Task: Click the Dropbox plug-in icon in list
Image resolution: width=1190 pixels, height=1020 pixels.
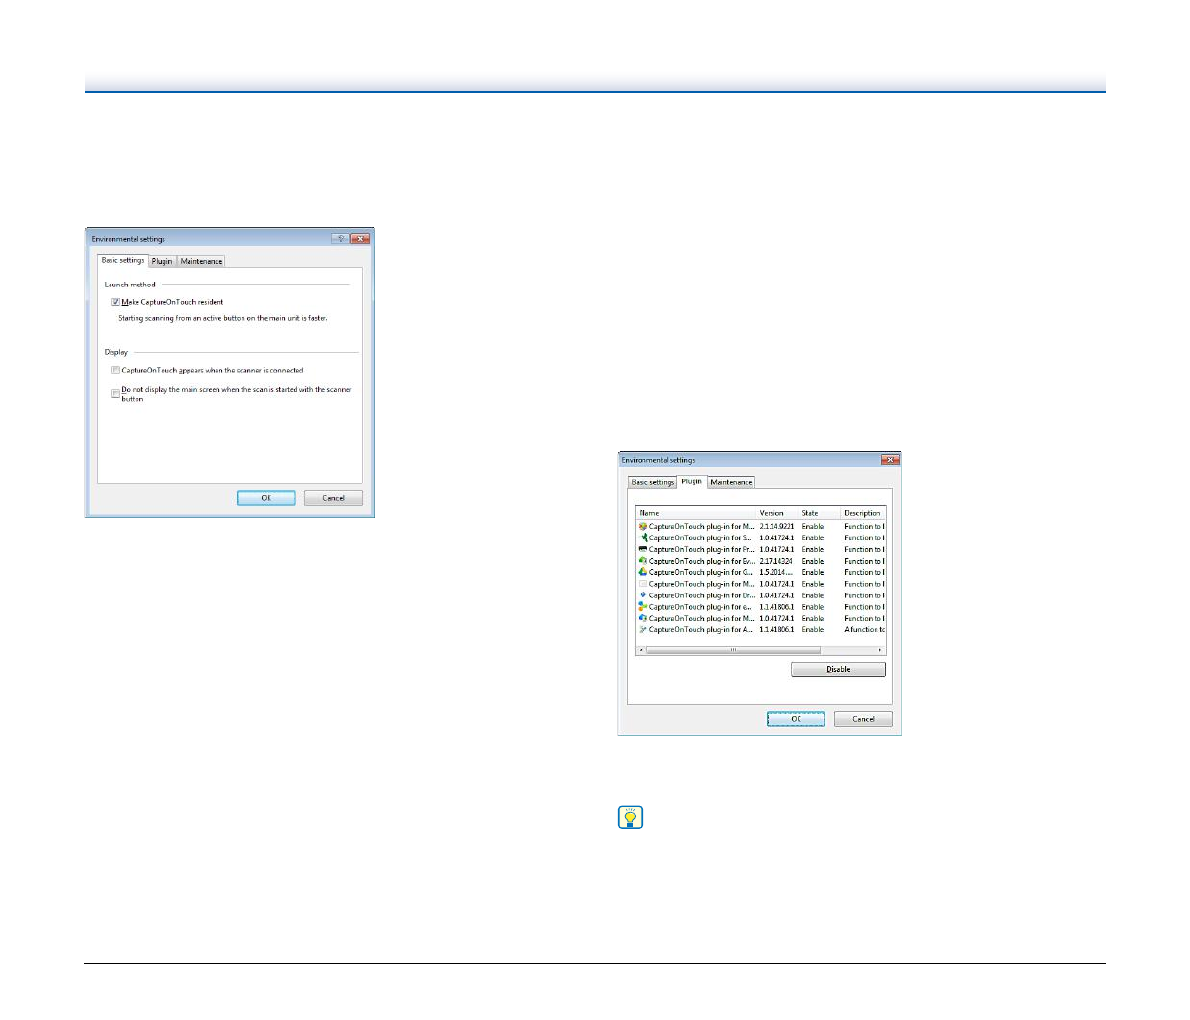Action: coord(643,595)
